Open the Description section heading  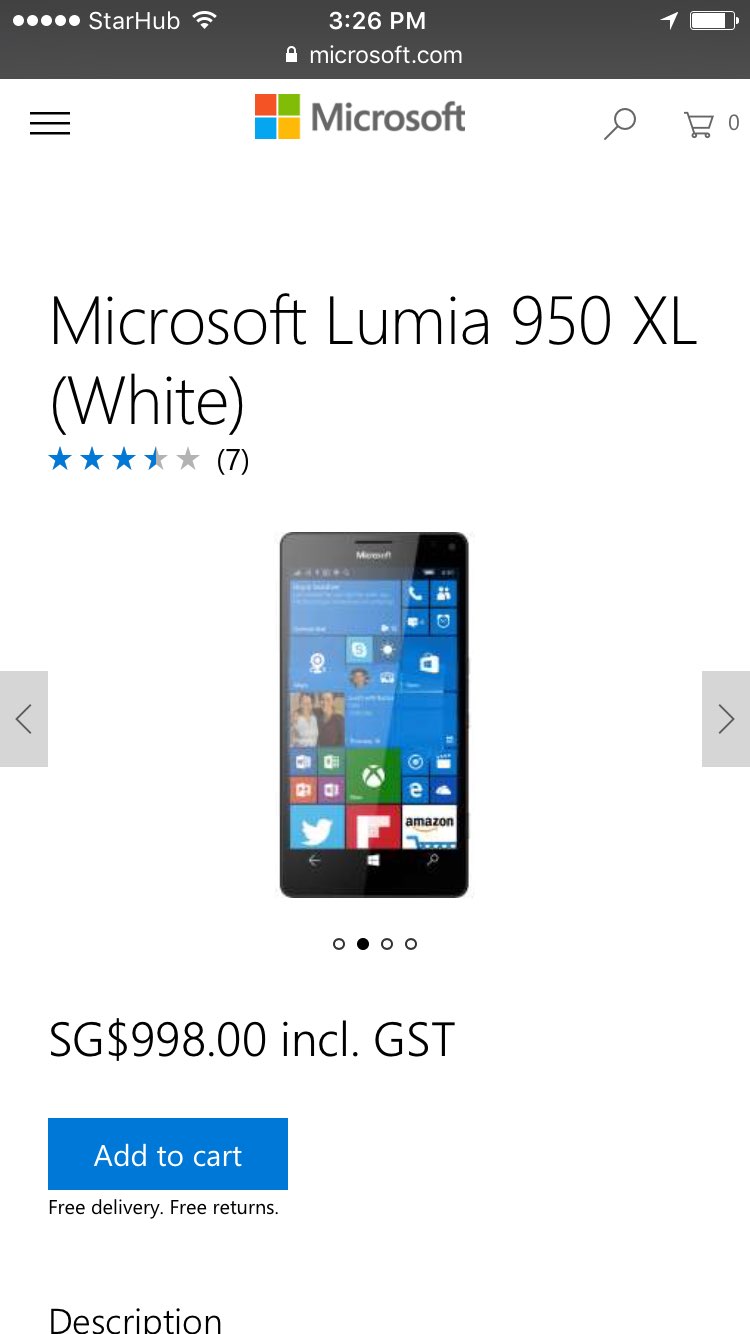(135, 1320)
